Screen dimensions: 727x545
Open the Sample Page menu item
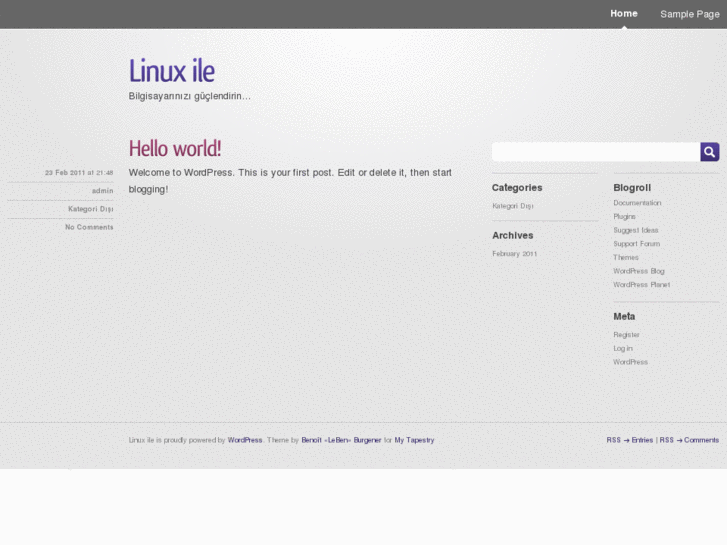(690, 14)
